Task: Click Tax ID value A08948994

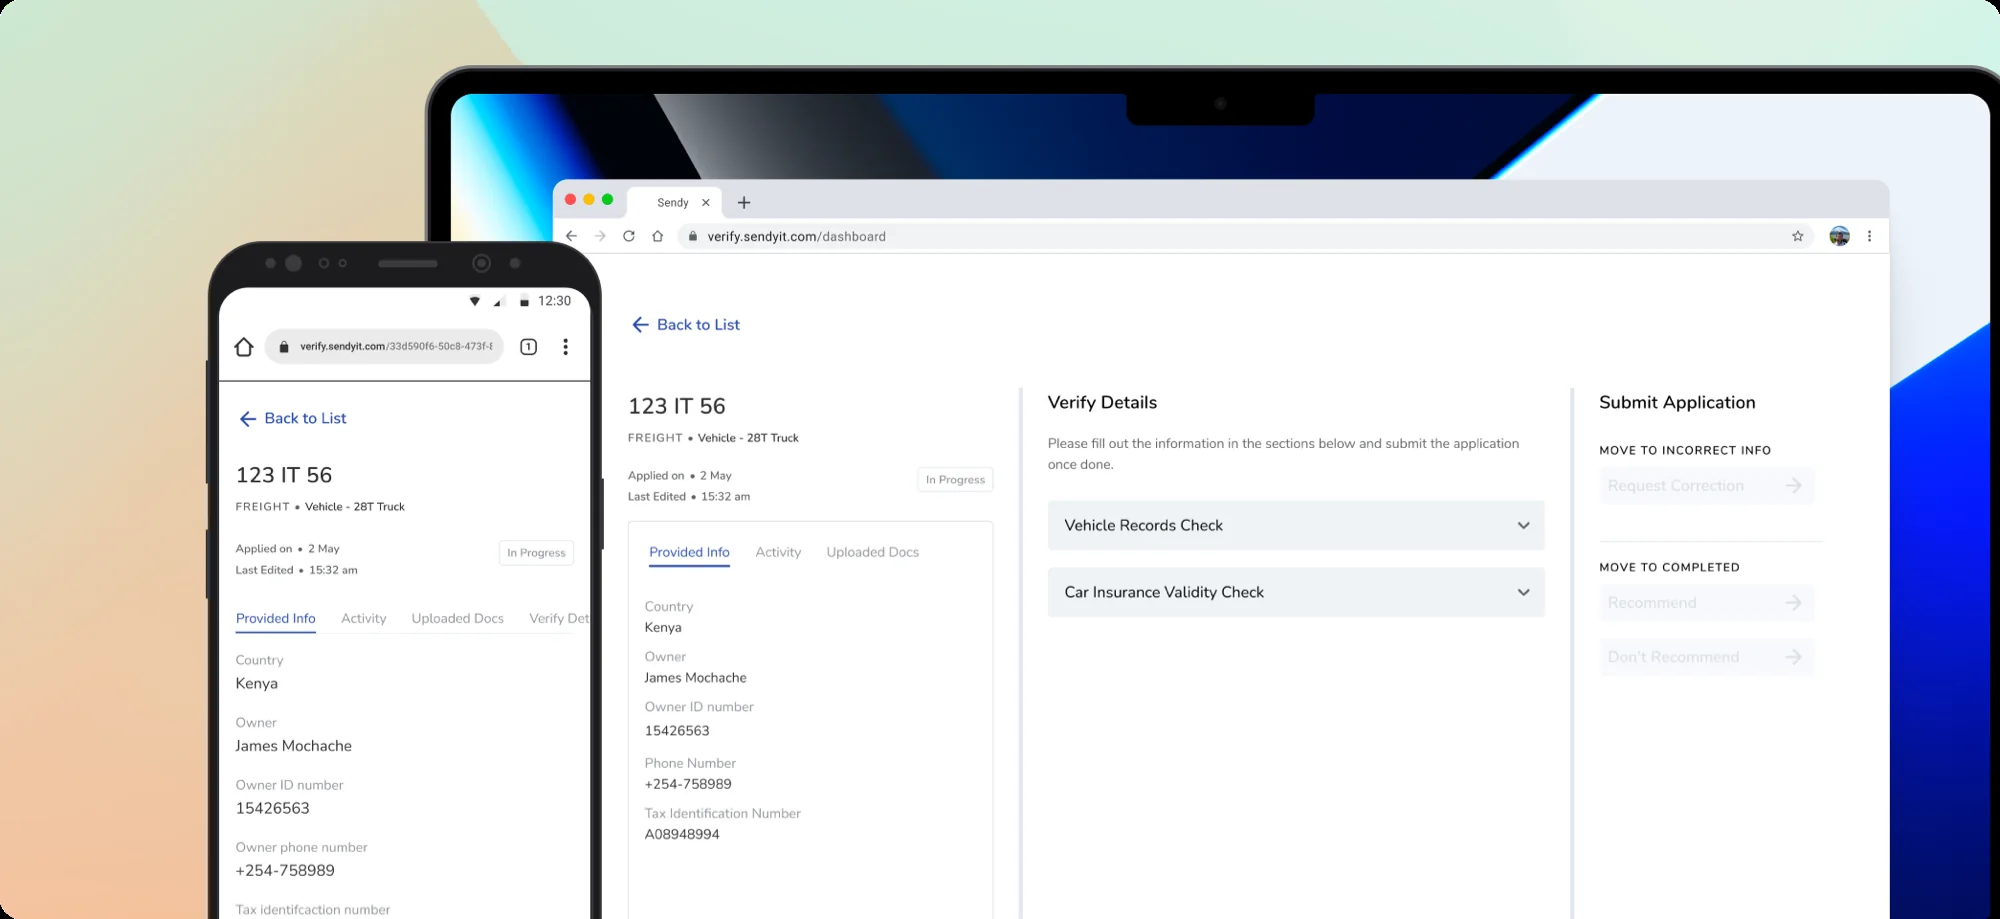Action: click(x=682, y=834)
